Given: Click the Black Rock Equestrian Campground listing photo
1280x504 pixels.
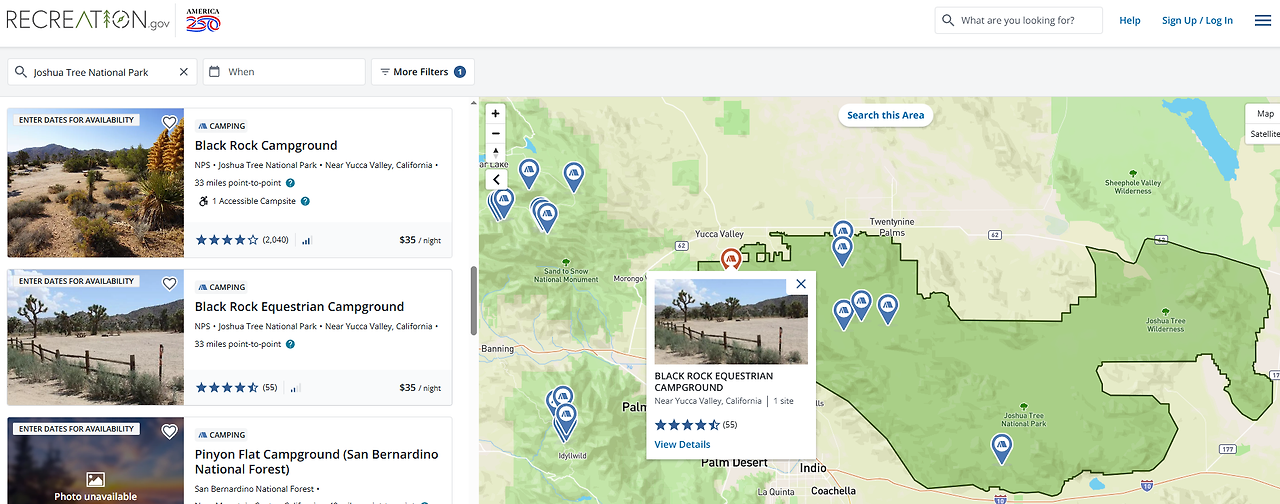Looking at the screenshot, I should [x=96, y=337].
